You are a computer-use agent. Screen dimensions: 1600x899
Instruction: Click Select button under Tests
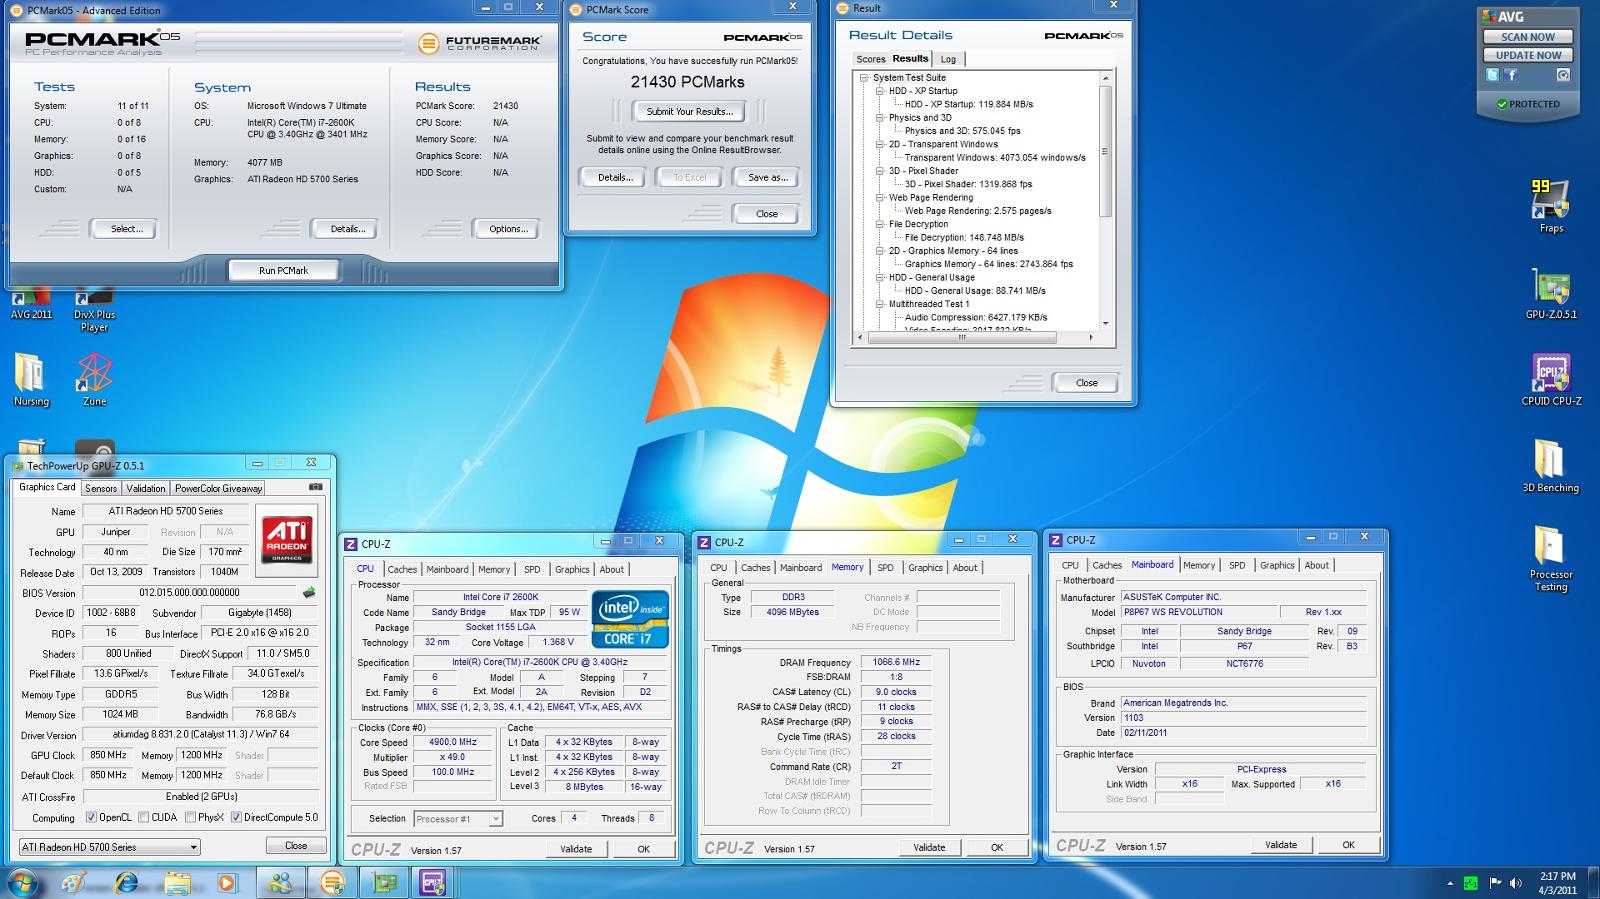pos(126,229)
